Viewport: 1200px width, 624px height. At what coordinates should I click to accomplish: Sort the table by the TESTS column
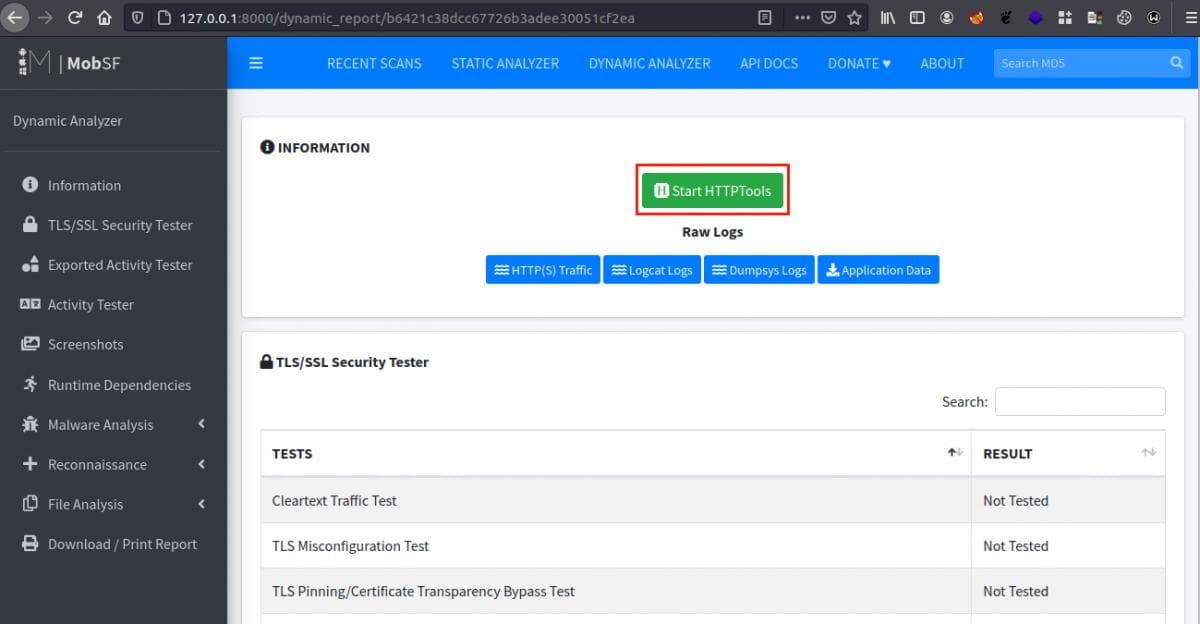pos(954,453)
